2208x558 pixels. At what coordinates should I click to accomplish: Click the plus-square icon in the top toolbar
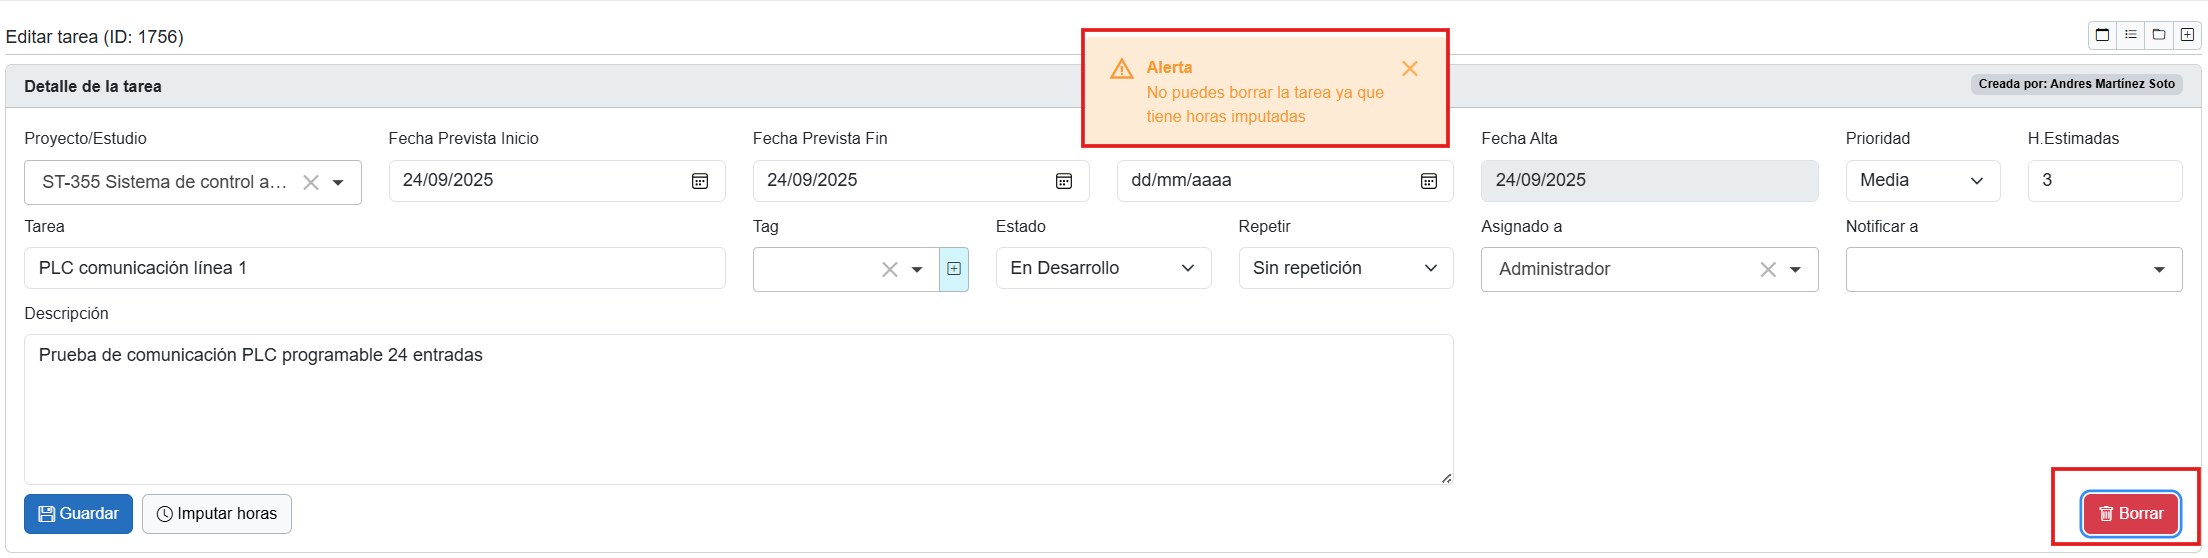[2187, 35]
